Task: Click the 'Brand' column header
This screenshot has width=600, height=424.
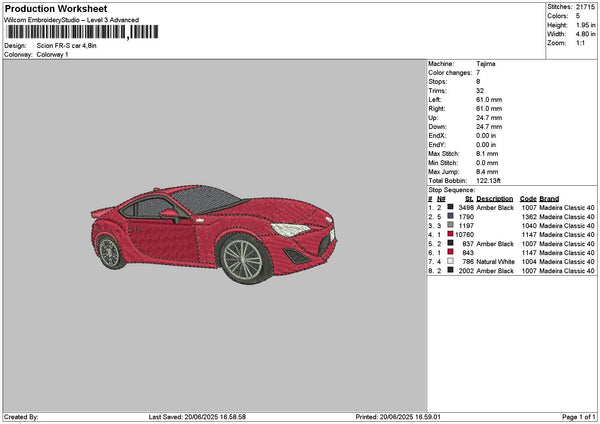Action: click(549, 199)
